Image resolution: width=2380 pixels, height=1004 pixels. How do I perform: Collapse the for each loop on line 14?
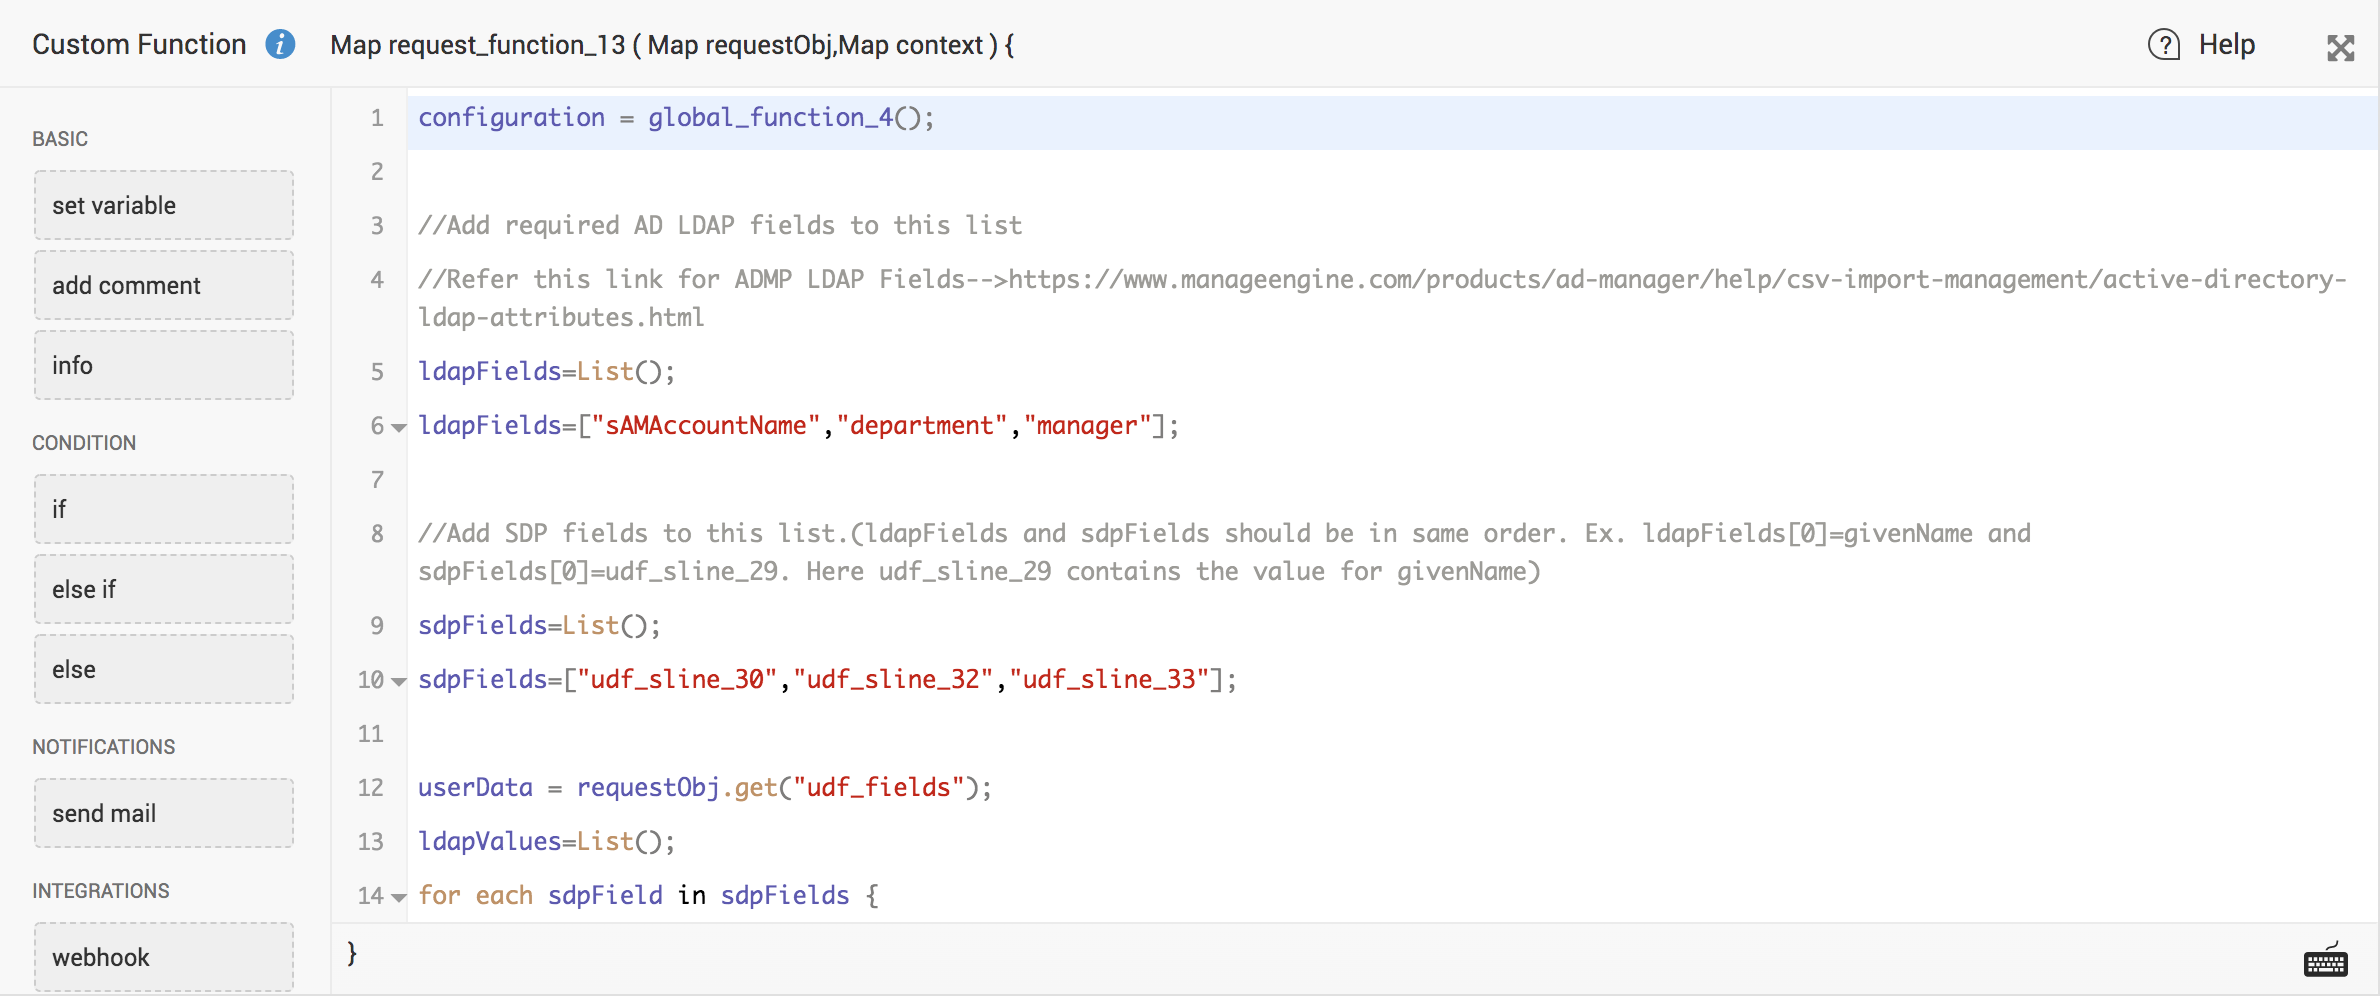[x=399, y=898]
